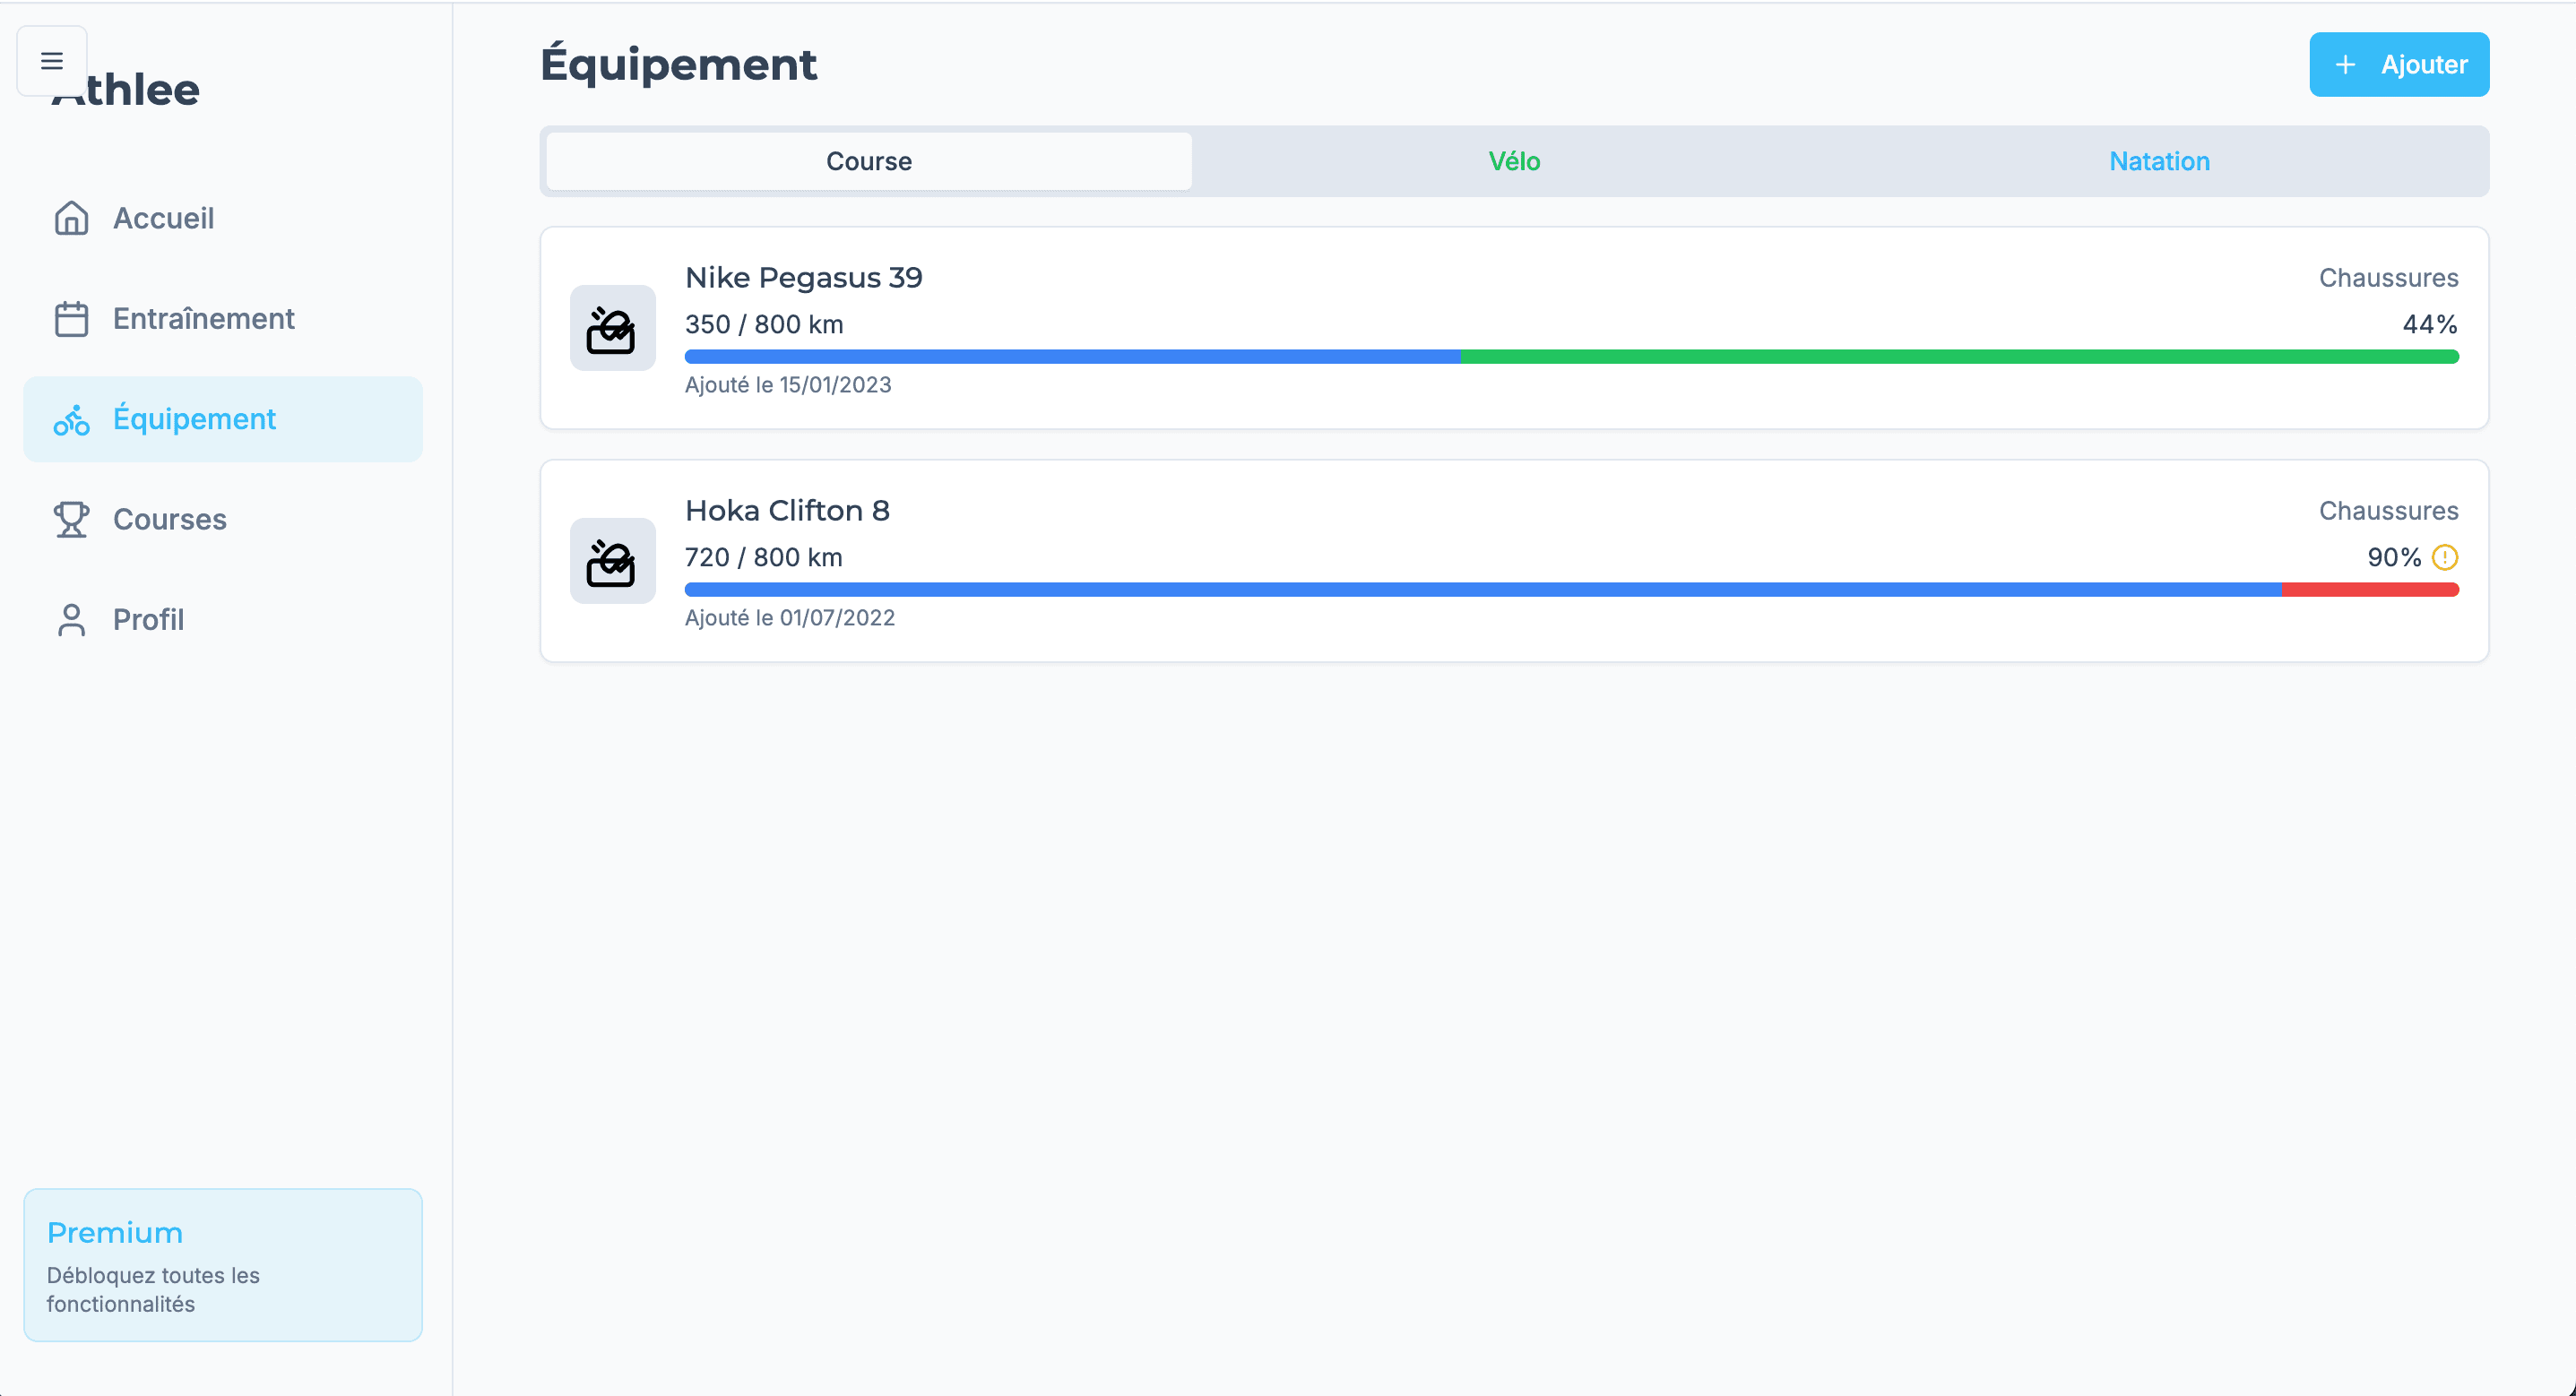
Task: Click Nike Pegasus 39 usage progress bar
Action: (x=1570, y=357)
